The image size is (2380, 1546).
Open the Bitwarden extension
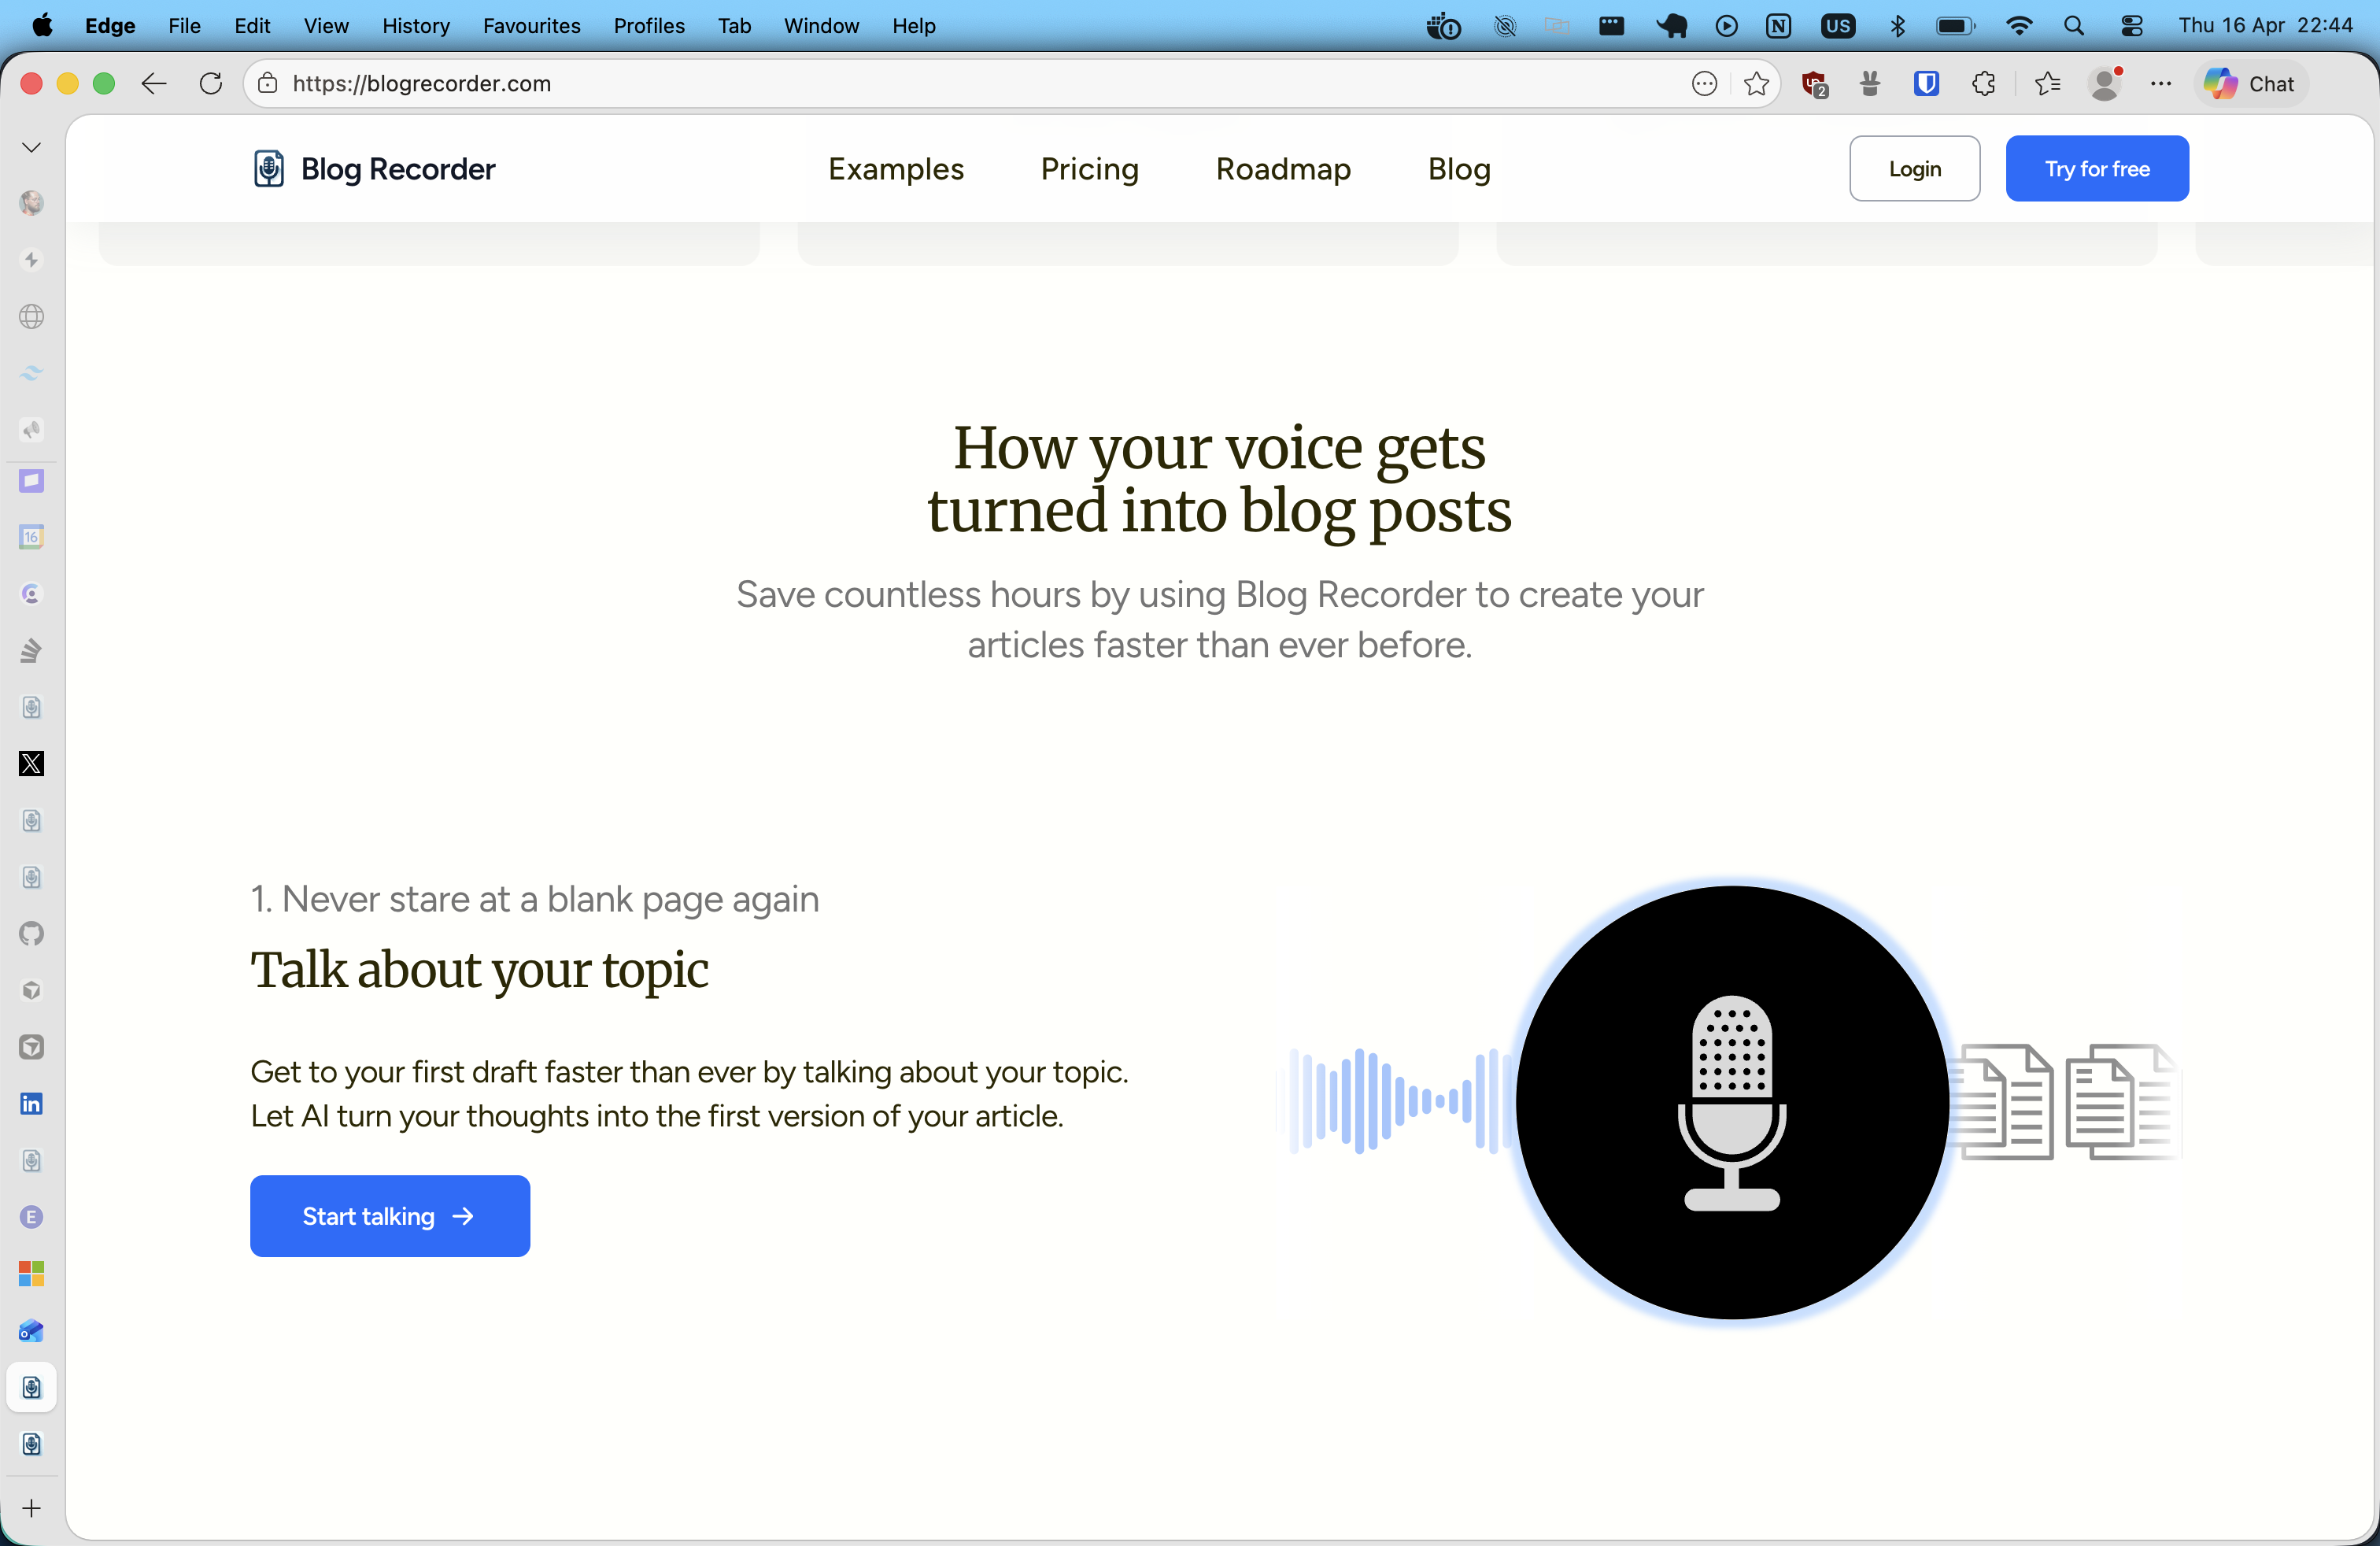click(1926, 84)
